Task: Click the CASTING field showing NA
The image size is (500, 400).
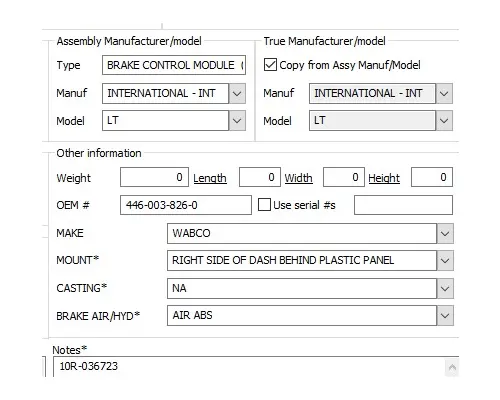Action: tap(302, 288)
